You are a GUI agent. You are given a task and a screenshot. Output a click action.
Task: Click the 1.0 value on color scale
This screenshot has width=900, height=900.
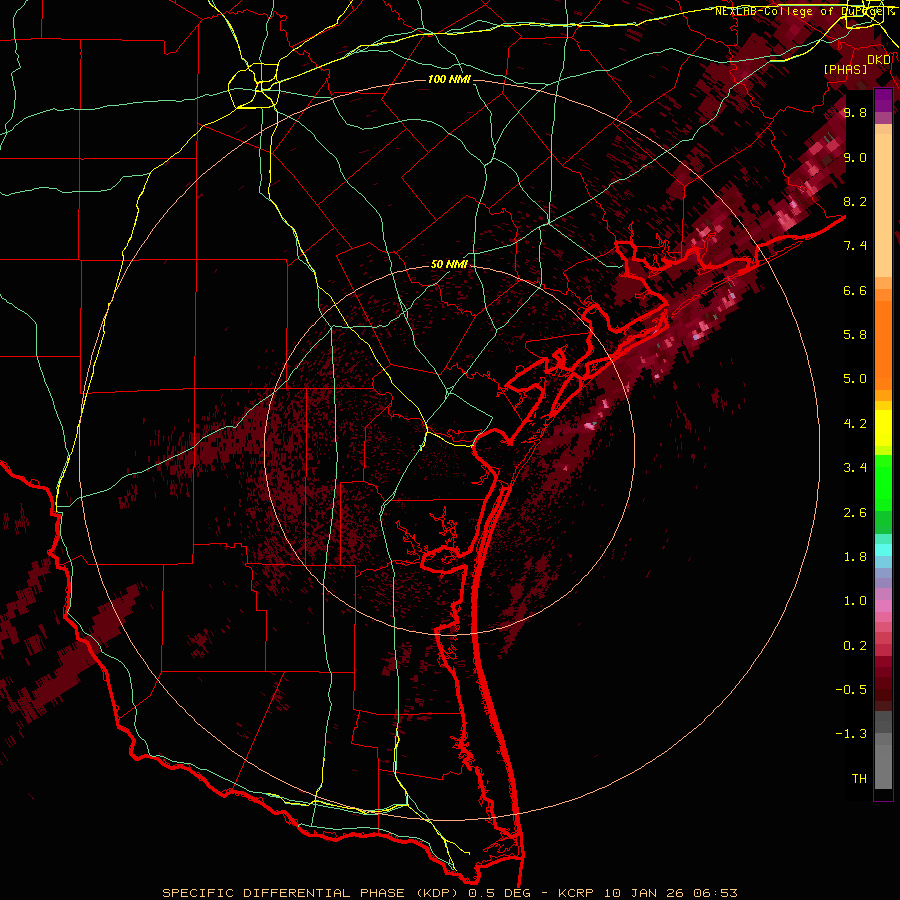coord(855,601)
